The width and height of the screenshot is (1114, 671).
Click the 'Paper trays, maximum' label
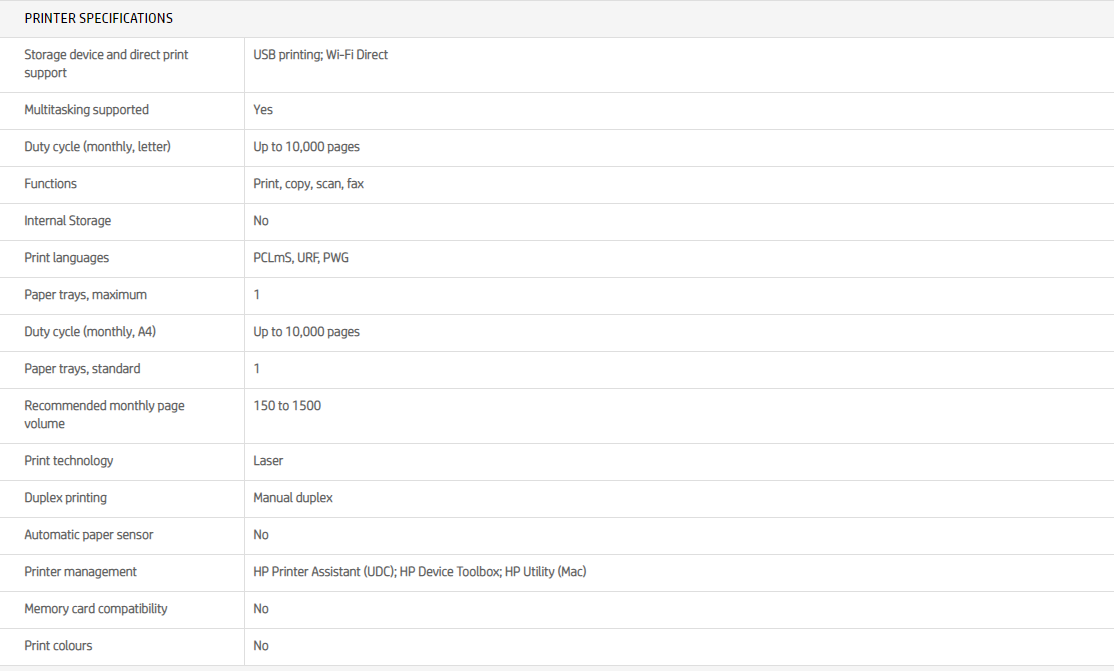tap(85, 295)
